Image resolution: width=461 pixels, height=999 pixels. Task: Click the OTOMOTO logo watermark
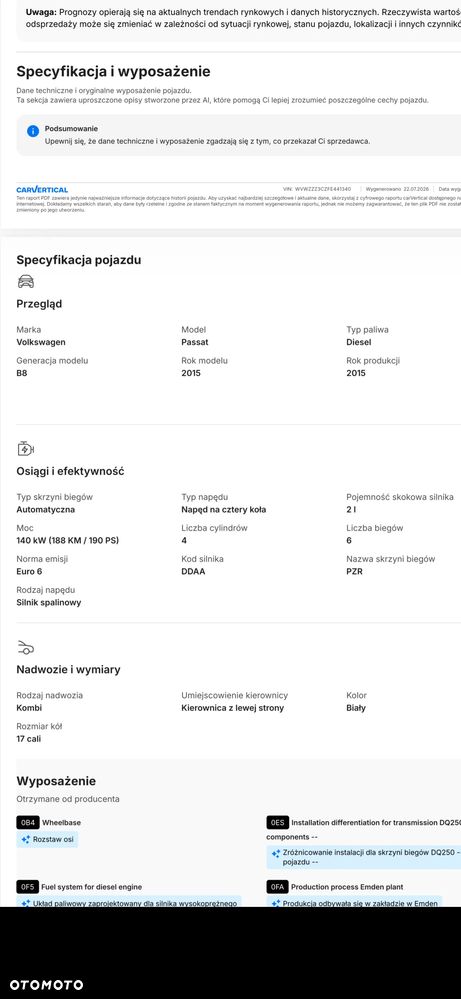(x=46, y=985)
